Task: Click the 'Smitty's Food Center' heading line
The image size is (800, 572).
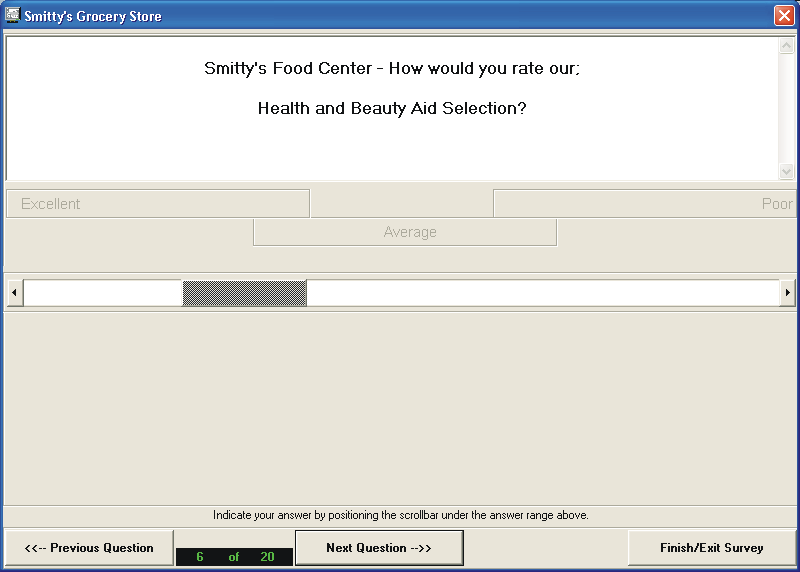Action: (392, 68)
